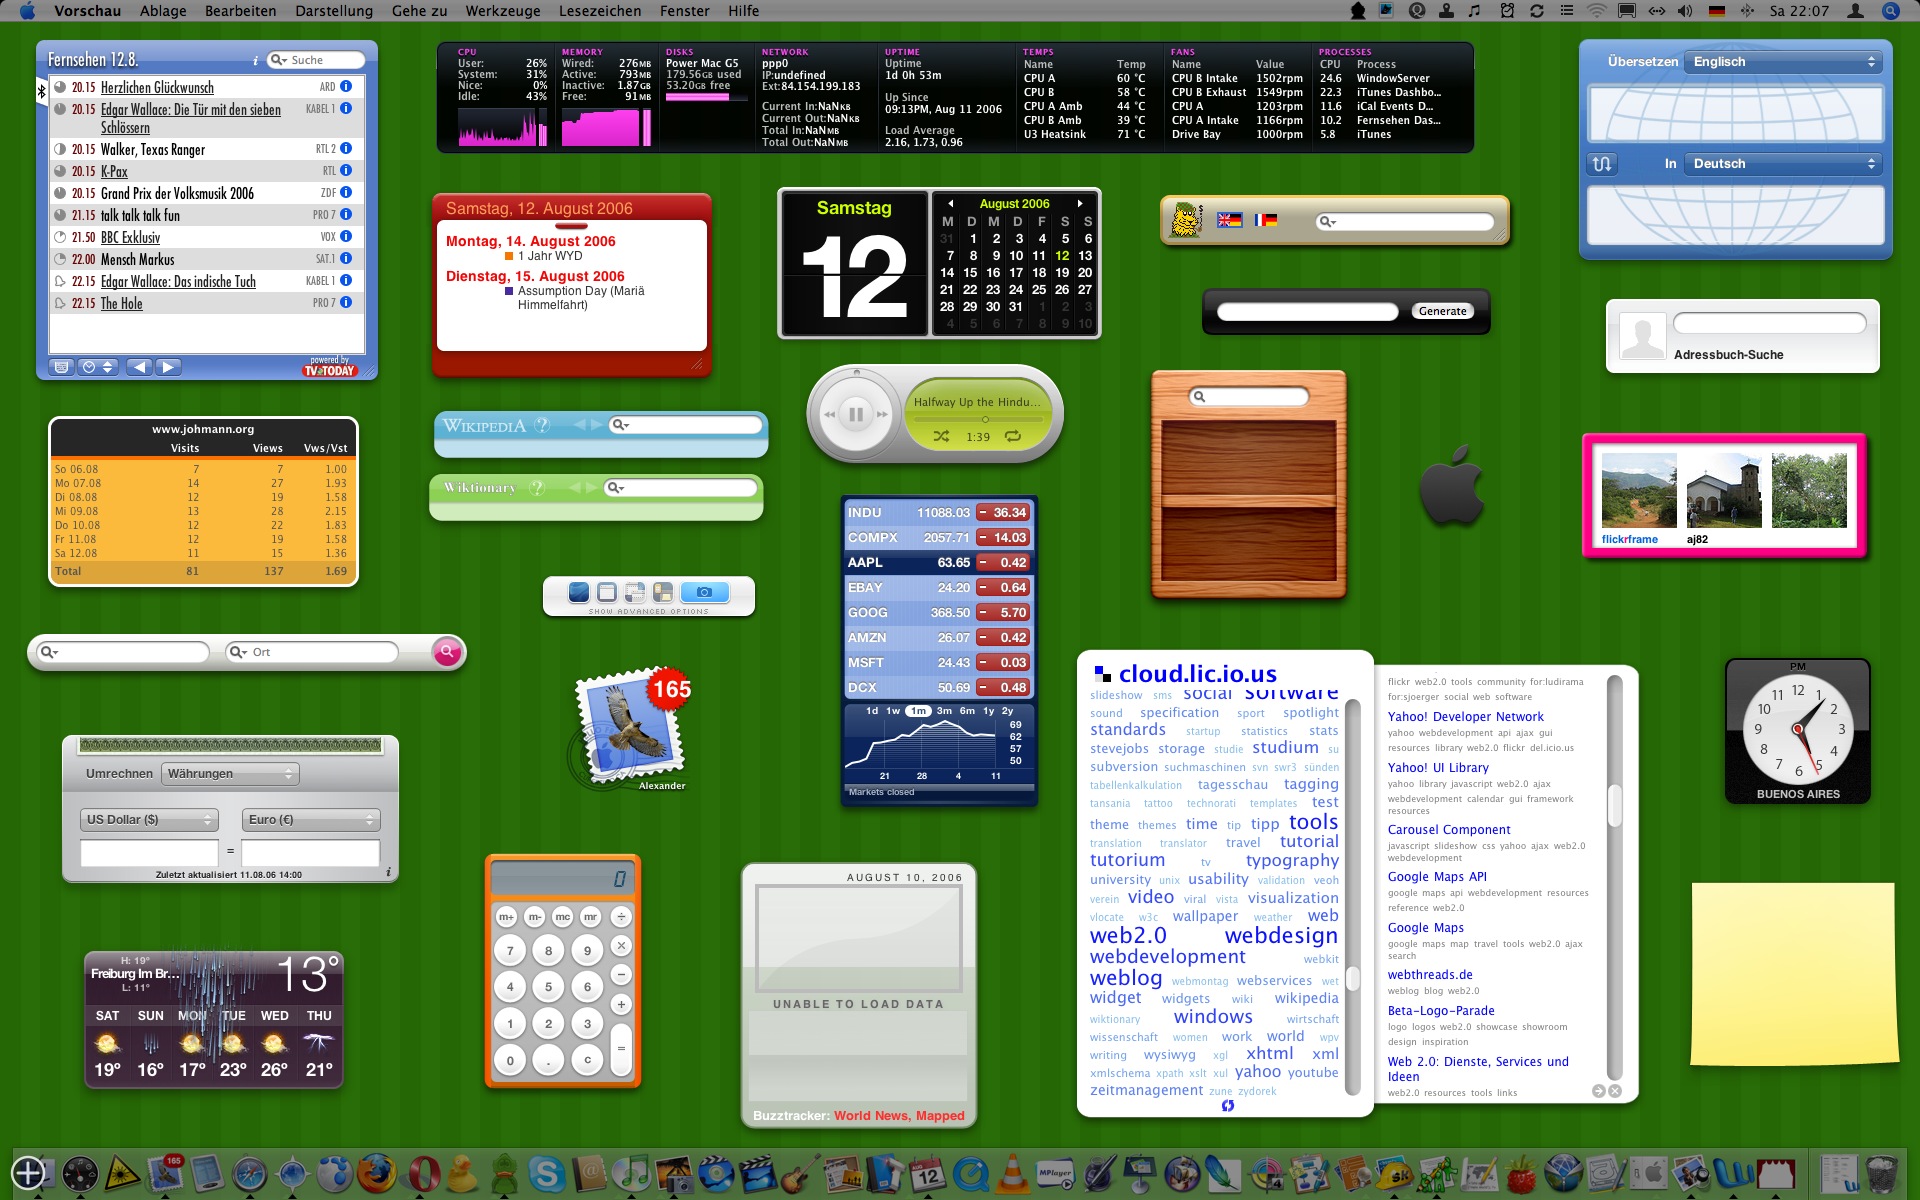
Task: Open the Währungen conversion type dropdown
Action: (x=230, y=774)
